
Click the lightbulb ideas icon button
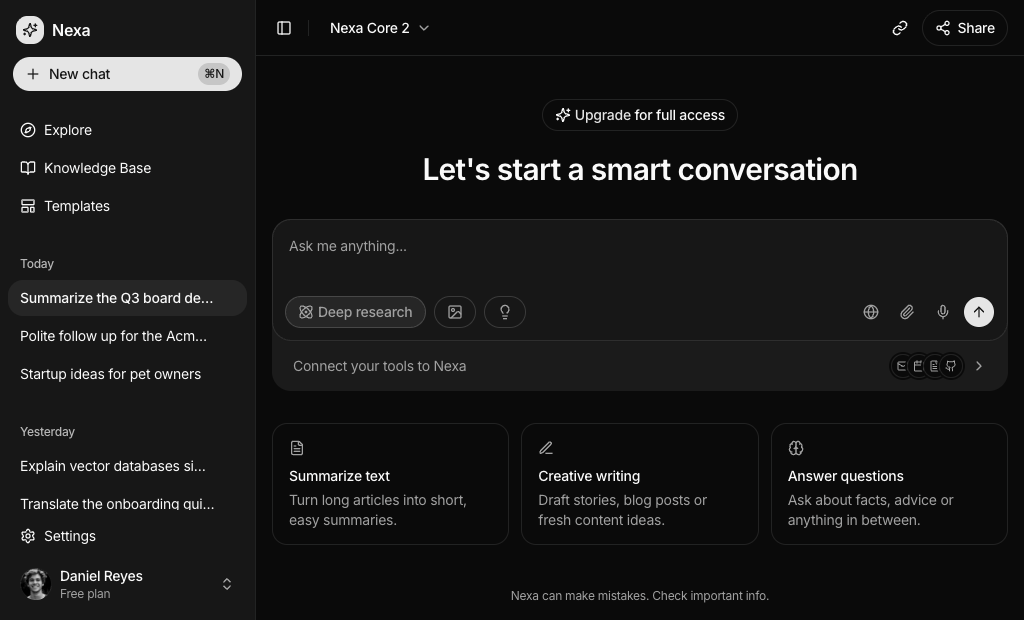coord(505,312)
